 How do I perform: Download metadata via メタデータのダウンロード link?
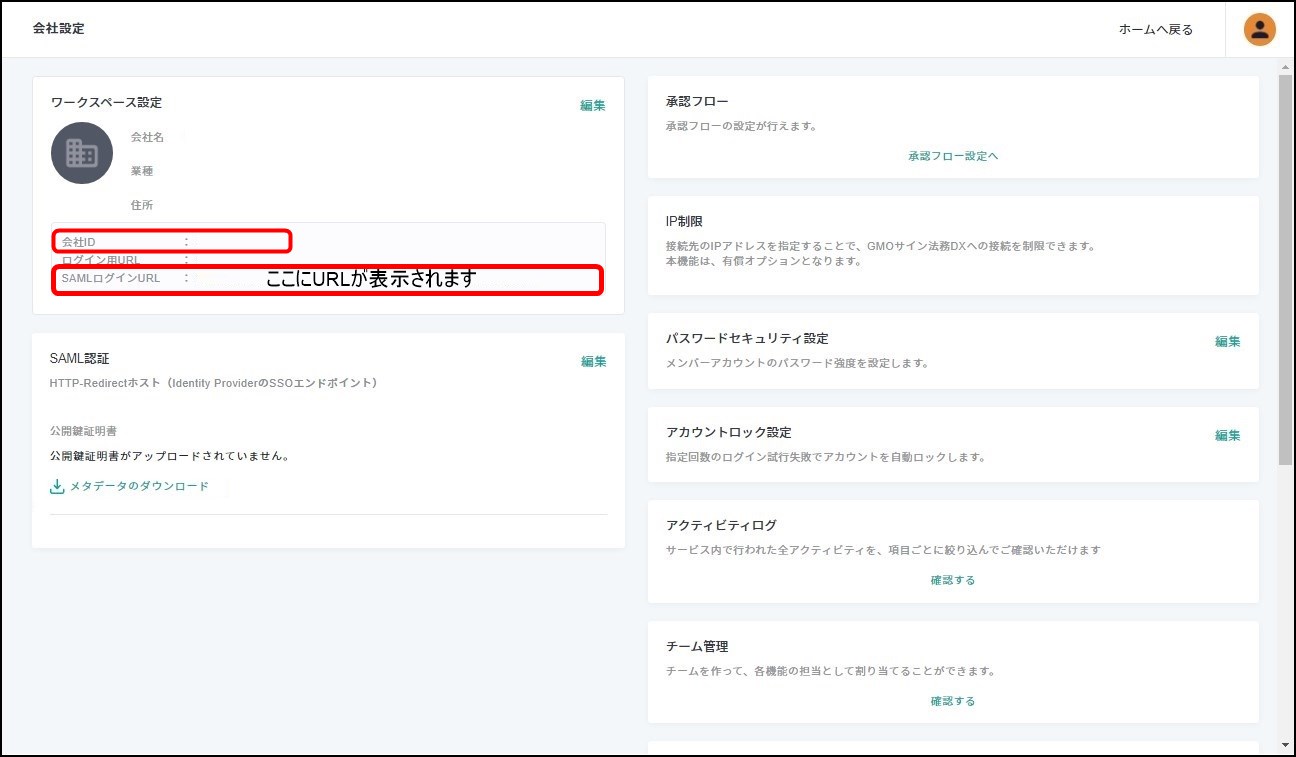pos(139,486)
